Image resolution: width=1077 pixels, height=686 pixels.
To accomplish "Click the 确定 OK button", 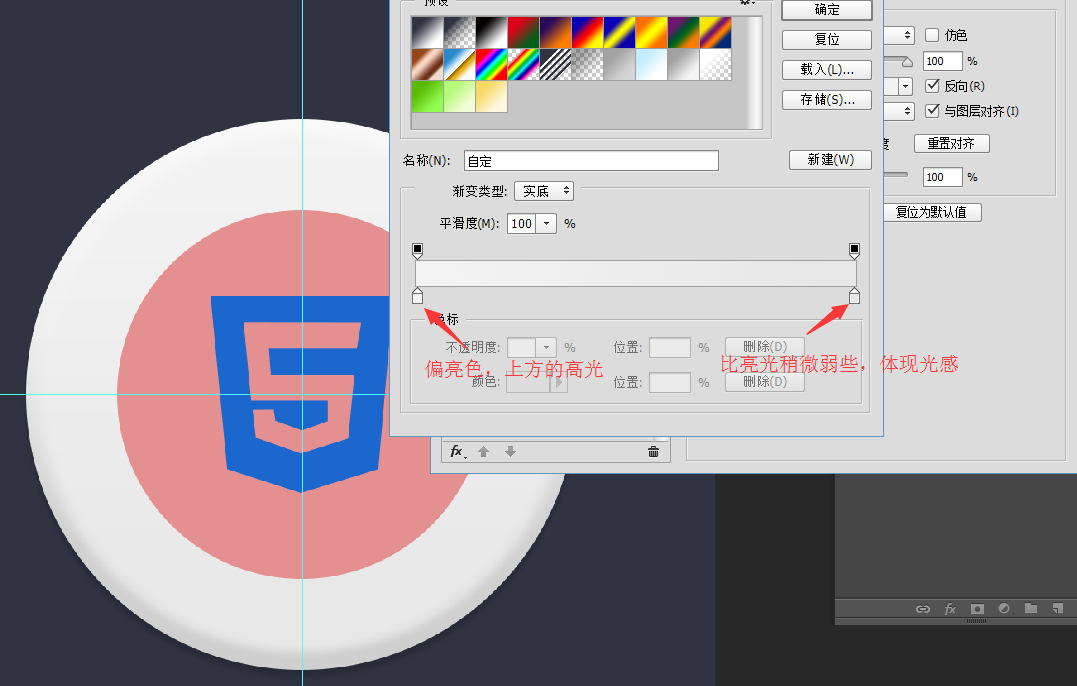I will tap(827, 10).
